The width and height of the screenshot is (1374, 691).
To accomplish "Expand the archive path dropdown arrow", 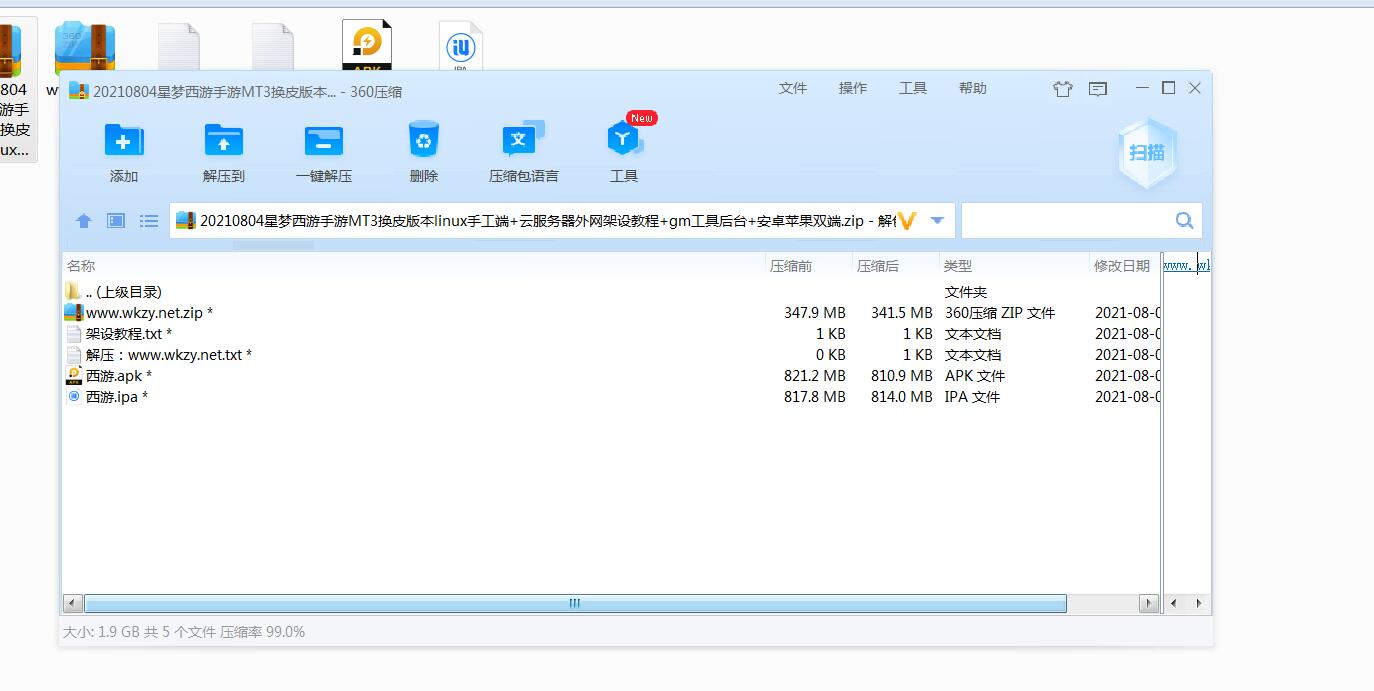I will [x=937, y=221].
